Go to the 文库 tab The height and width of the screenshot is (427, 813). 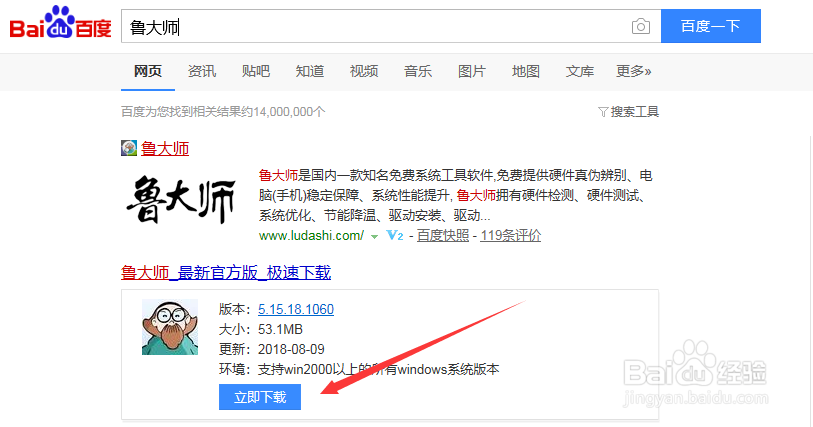pos(580,71)
